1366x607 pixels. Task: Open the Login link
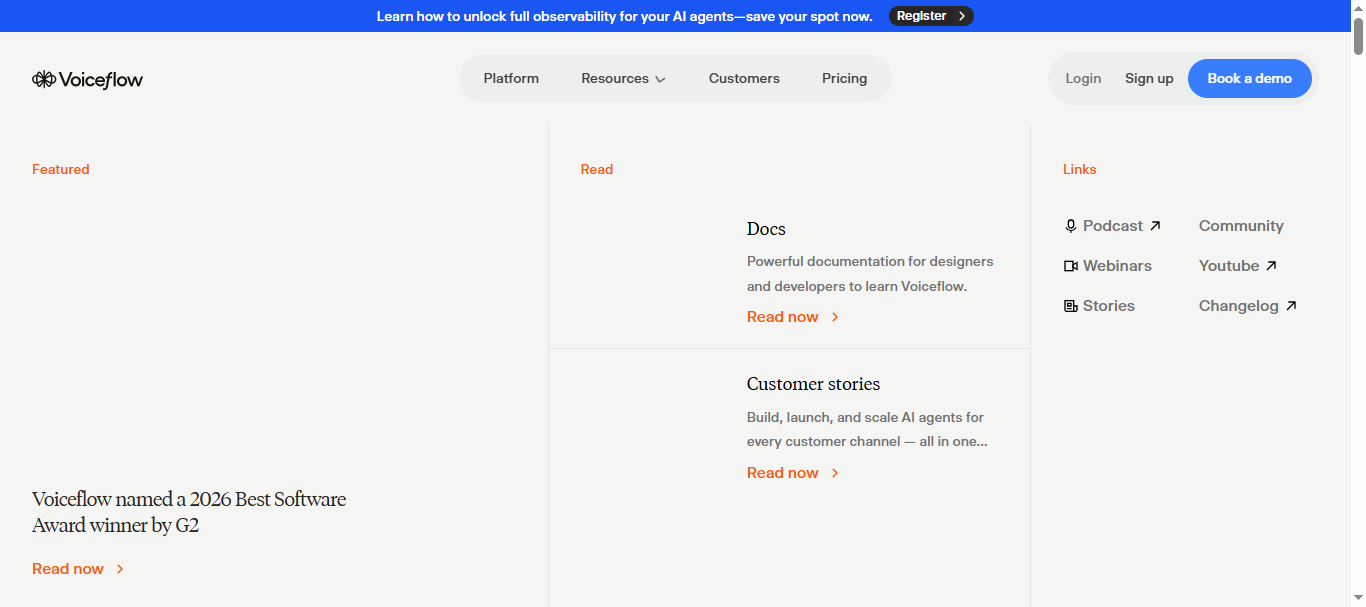pos(1083,79)
